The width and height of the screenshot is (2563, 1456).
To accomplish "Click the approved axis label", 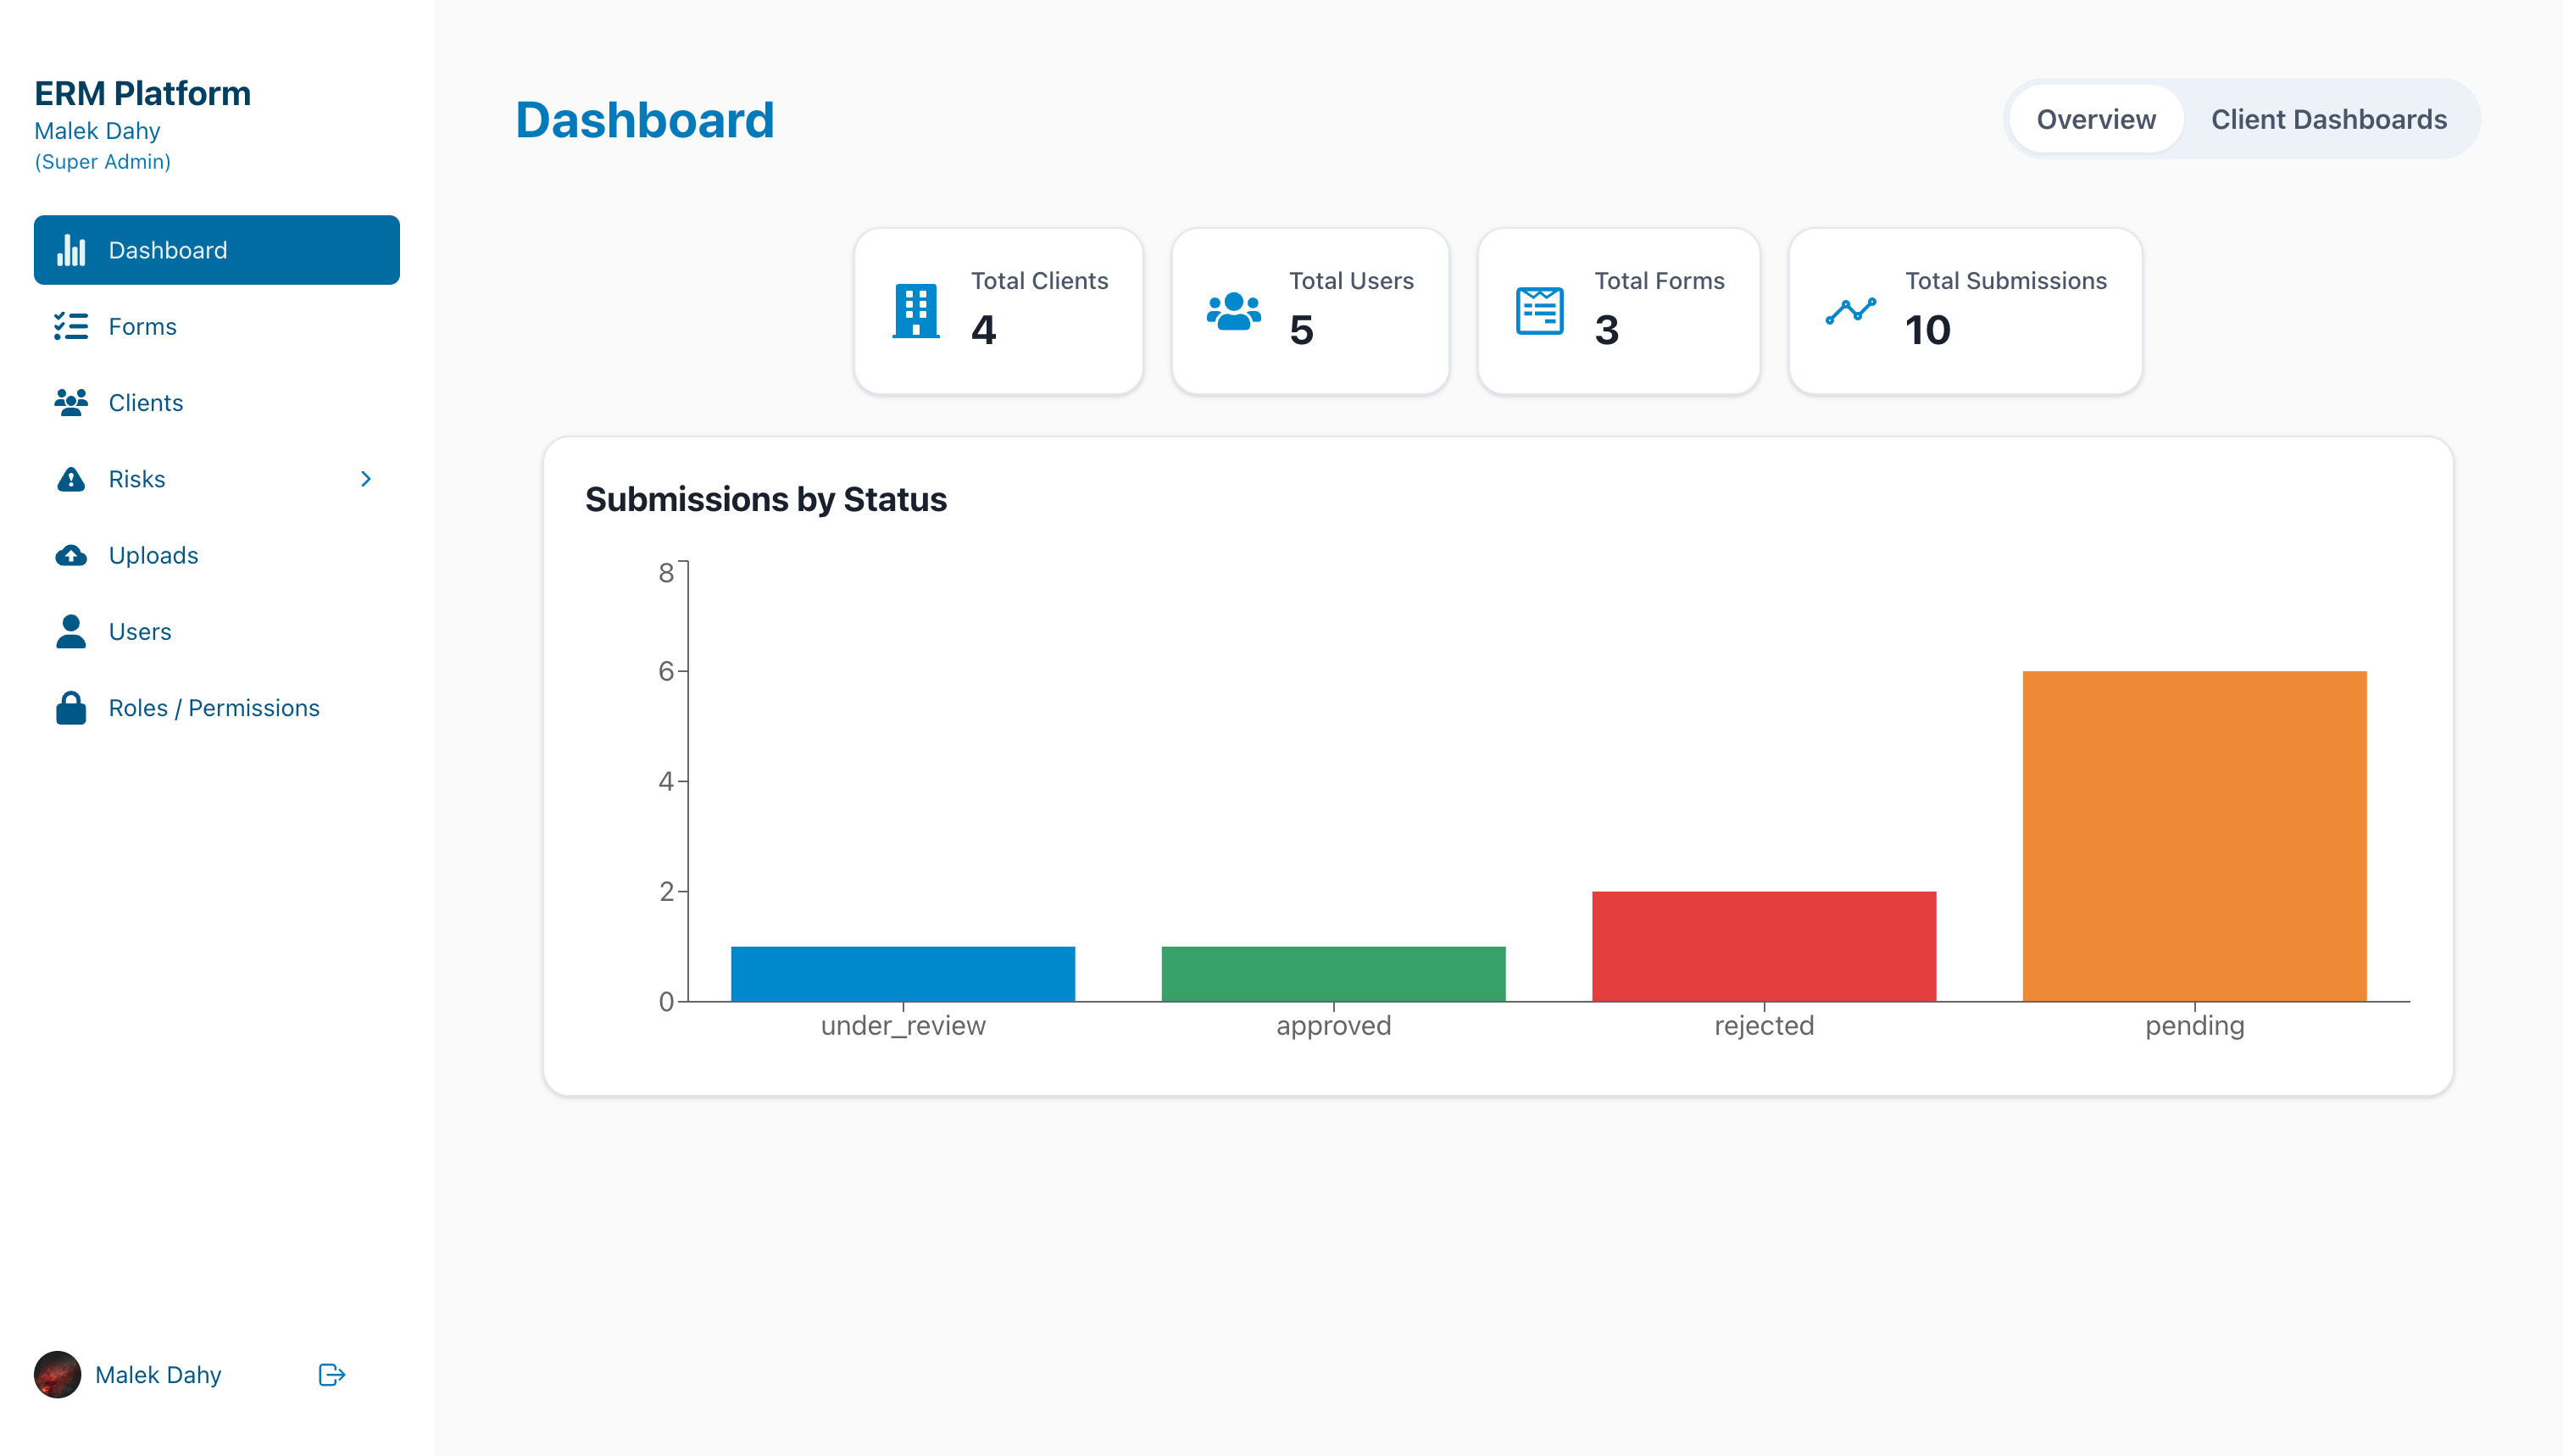I will 1333,1026.
